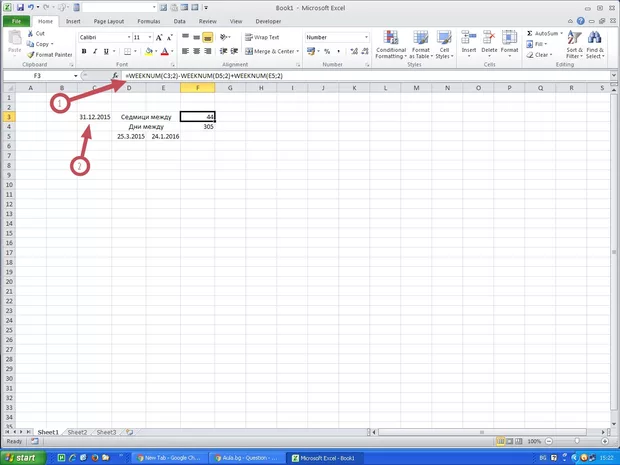
Task: Open the fill color dropdown arrow
Action: [156, 51]
